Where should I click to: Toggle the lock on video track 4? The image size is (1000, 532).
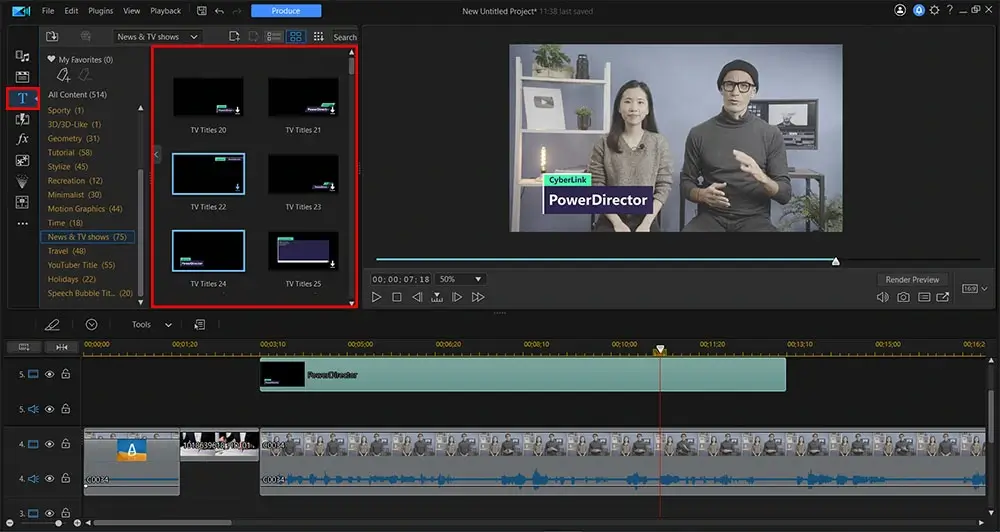[x=65, y=444]
